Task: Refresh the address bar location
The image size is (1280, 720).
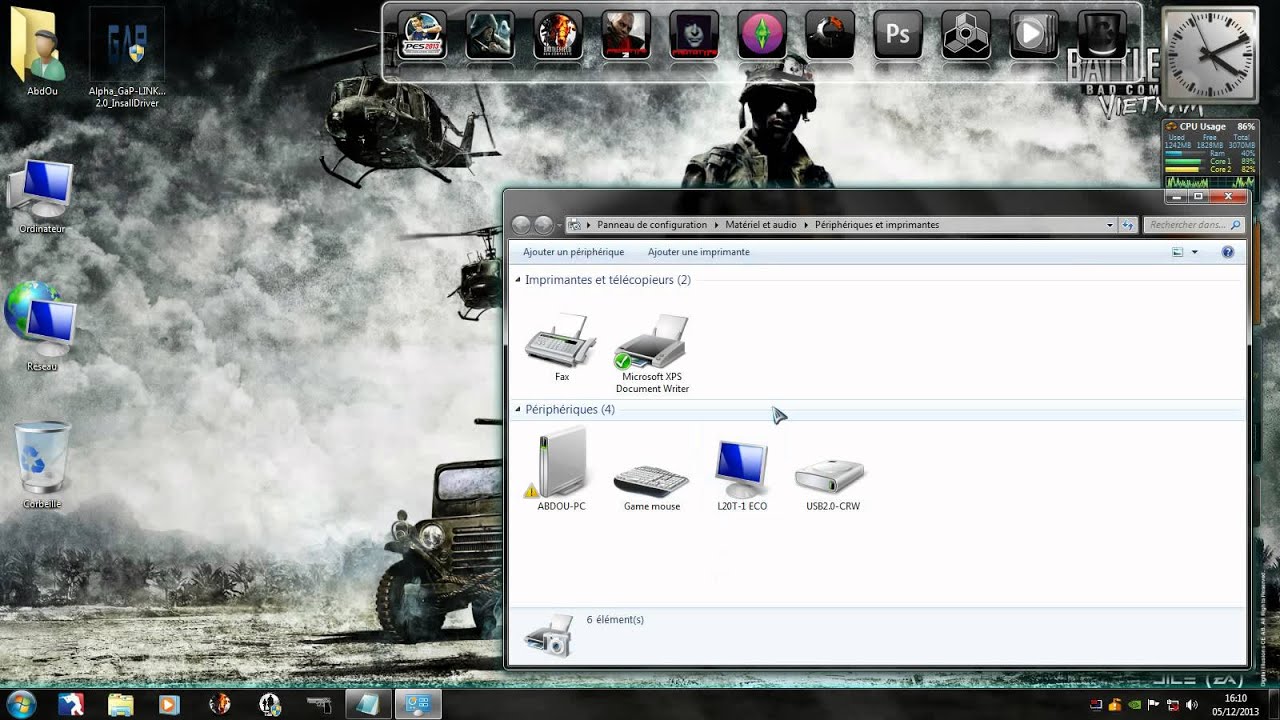Action: click(x=1128, y=225)
